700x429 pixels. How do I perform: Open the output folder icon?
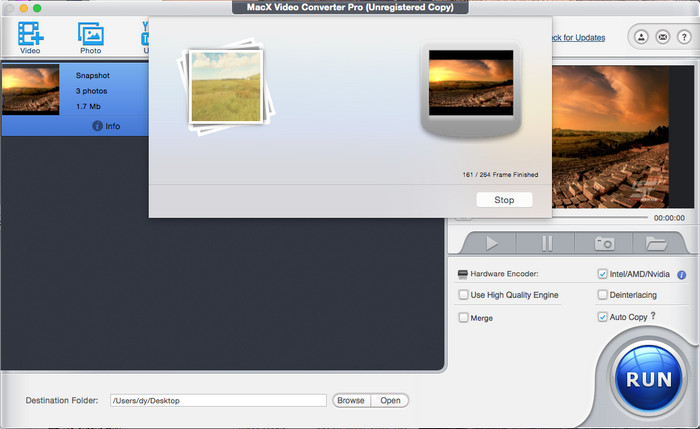tap(656, 243)
